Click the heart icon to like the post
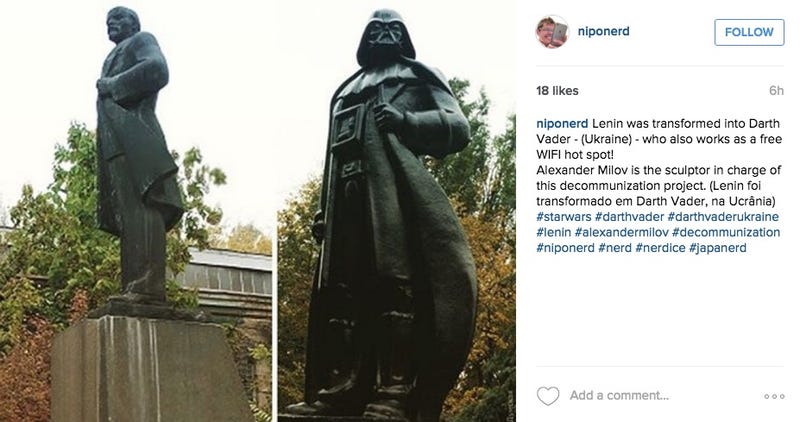Image resolution: width=800 pixels, height=422 pixels. point(548,396)
